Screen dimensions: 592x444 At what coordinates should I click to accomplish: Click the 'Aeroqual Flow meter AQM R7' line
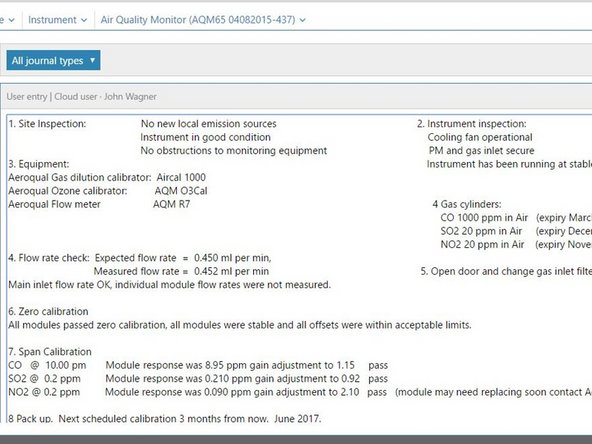coord(99,204)
